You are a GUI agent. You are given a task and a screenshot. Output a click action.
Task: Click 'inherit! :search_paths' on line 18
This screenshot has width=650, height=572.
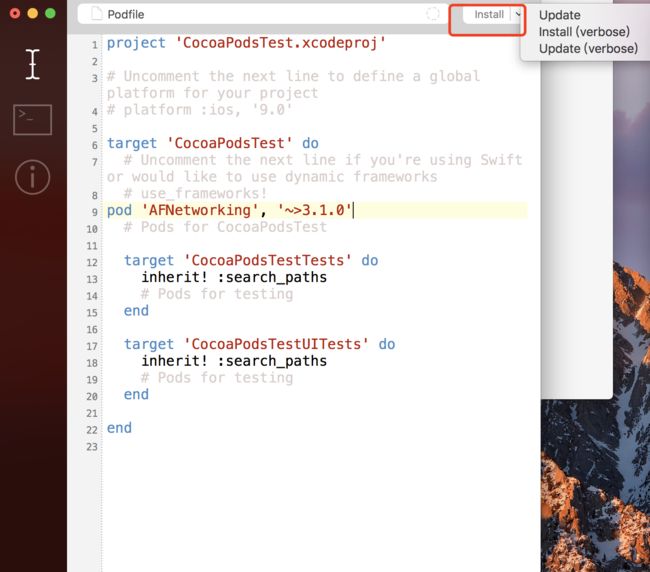[x=234, y=361]
